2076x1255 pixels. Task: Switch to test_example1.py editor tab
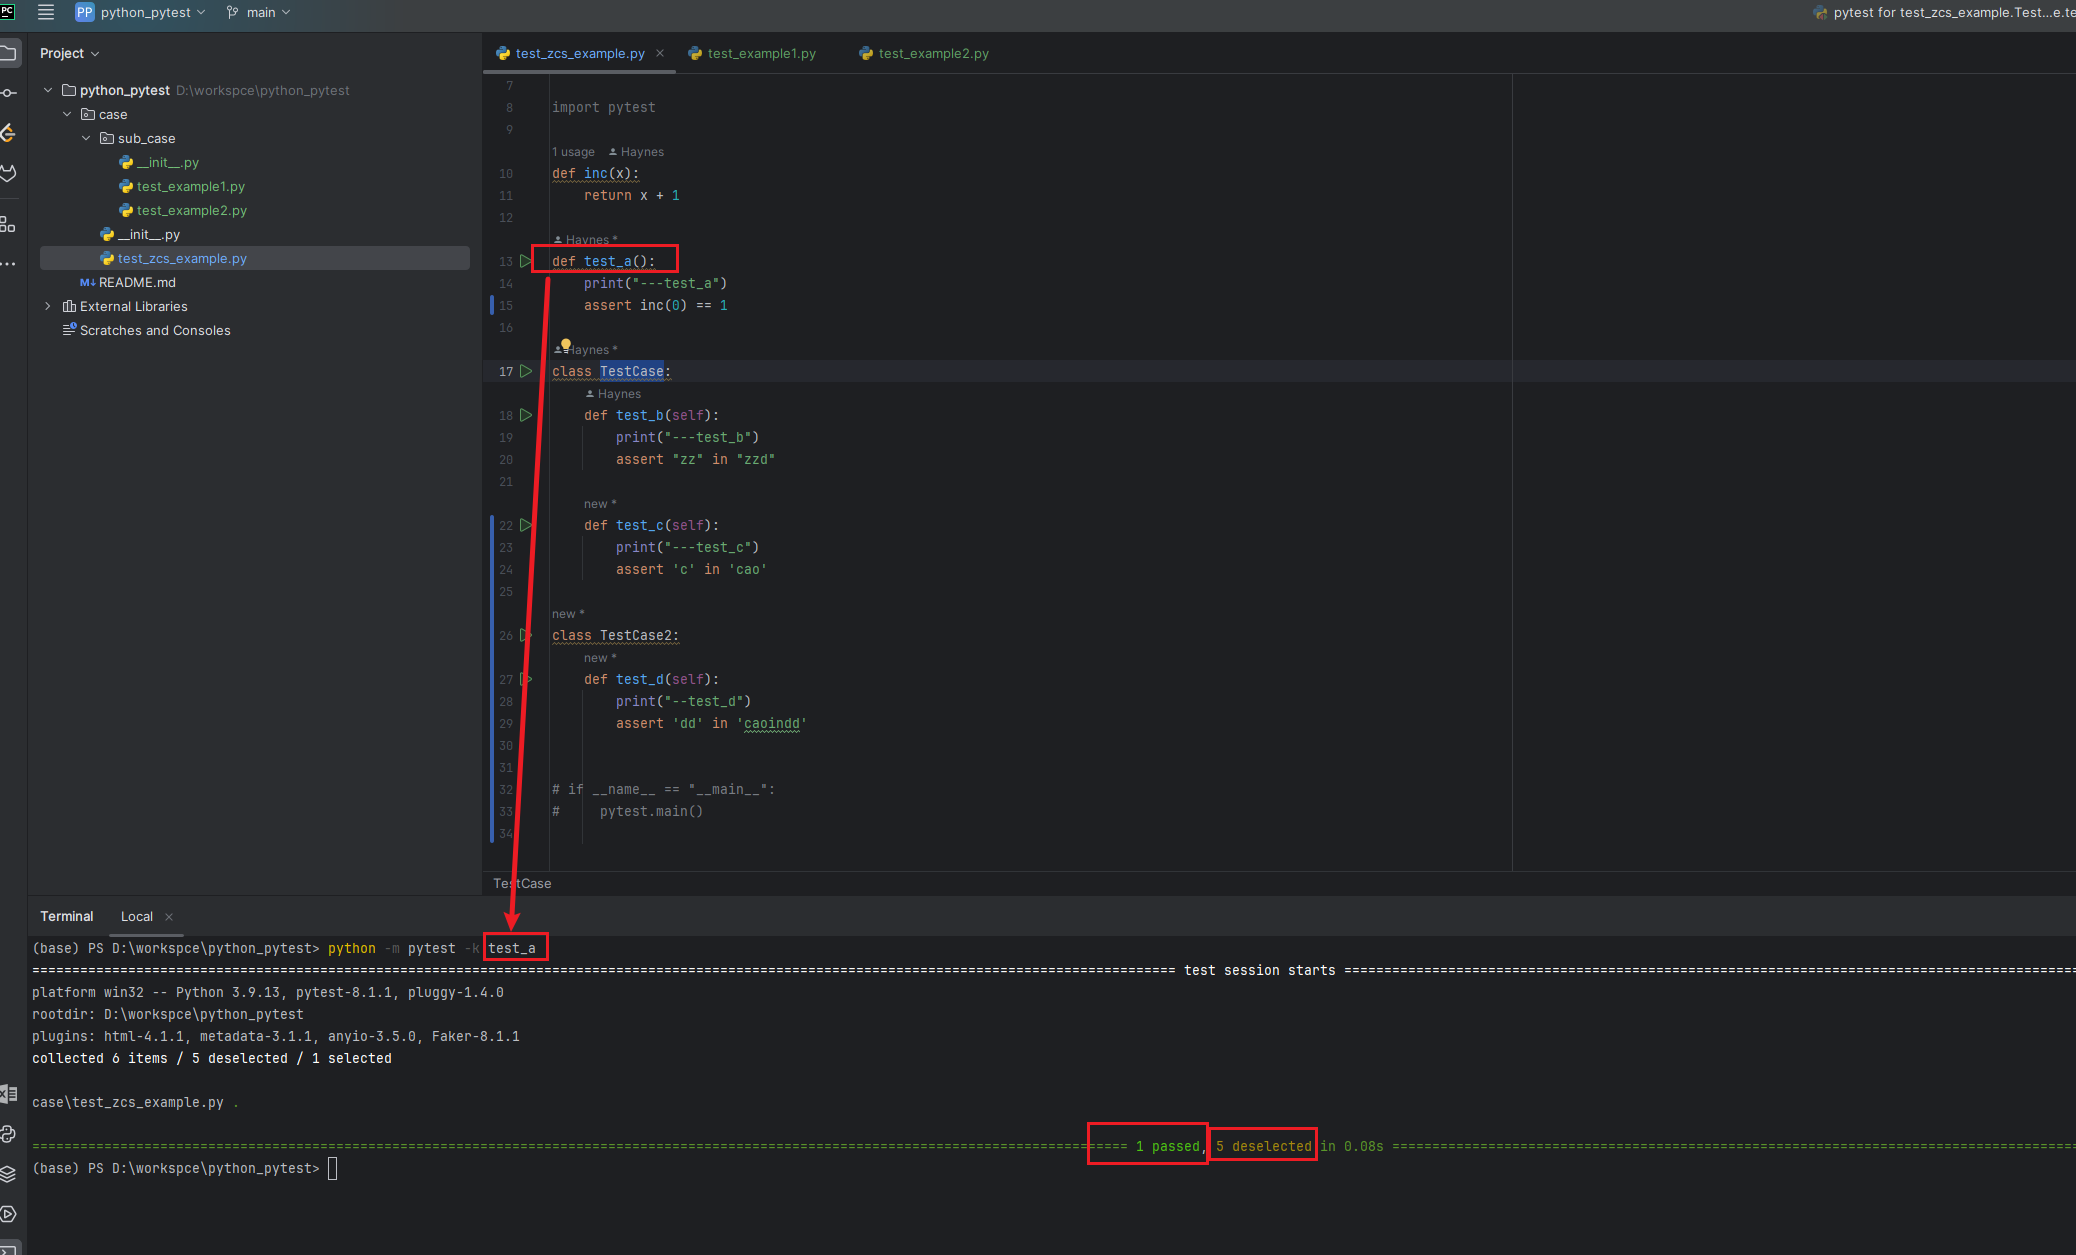click(x=761, y=53)
